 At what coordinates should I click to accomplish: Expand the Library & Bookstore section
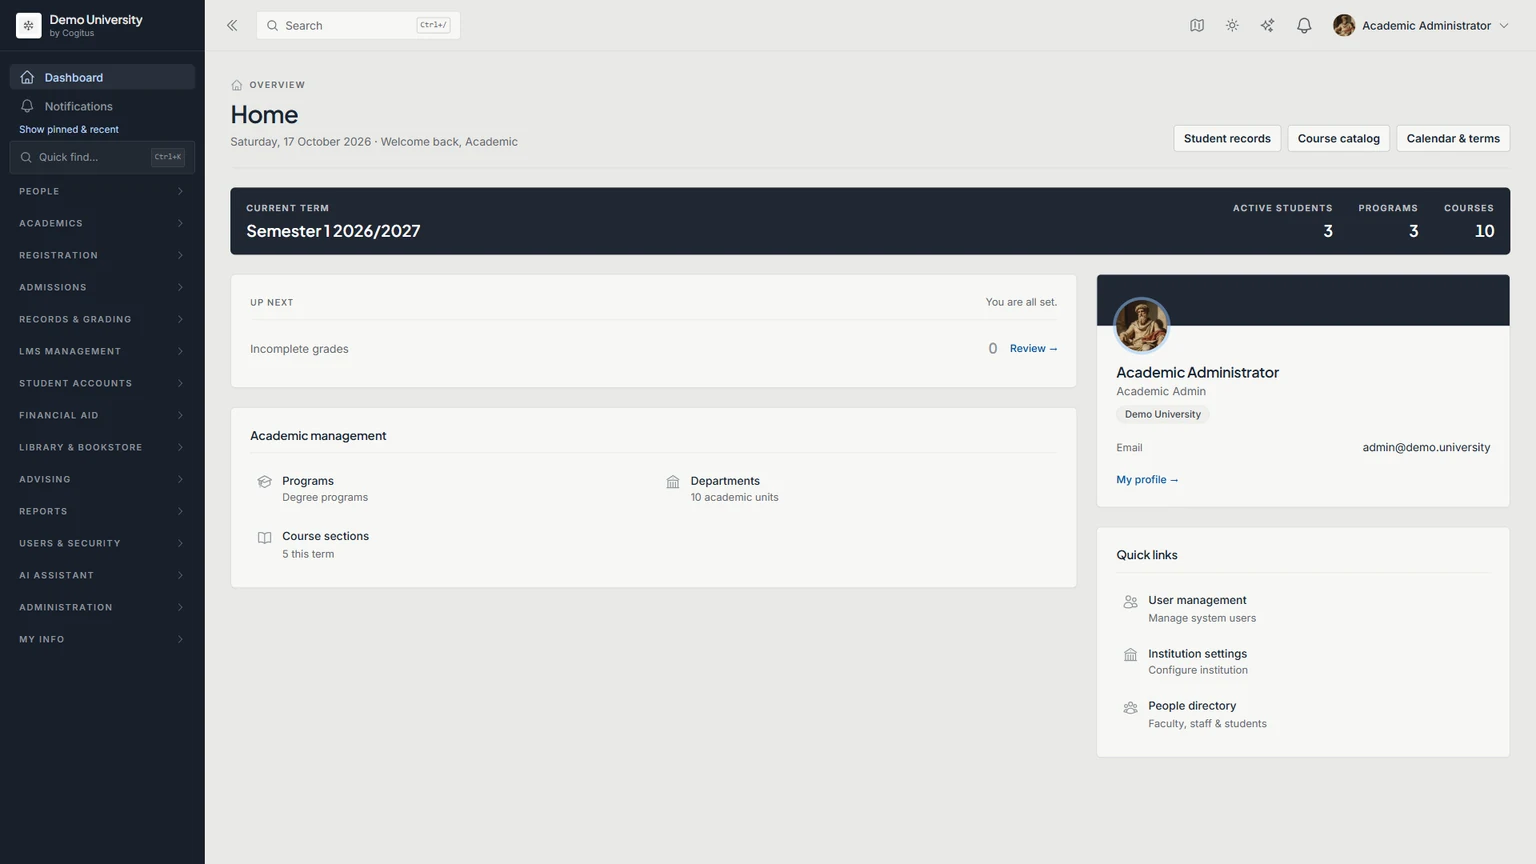click(102, 447)
